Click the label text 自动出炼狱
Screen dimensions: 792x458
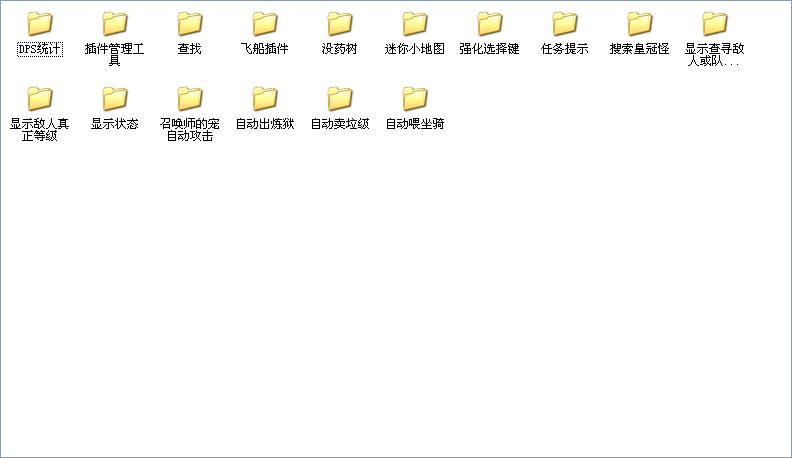265,124
